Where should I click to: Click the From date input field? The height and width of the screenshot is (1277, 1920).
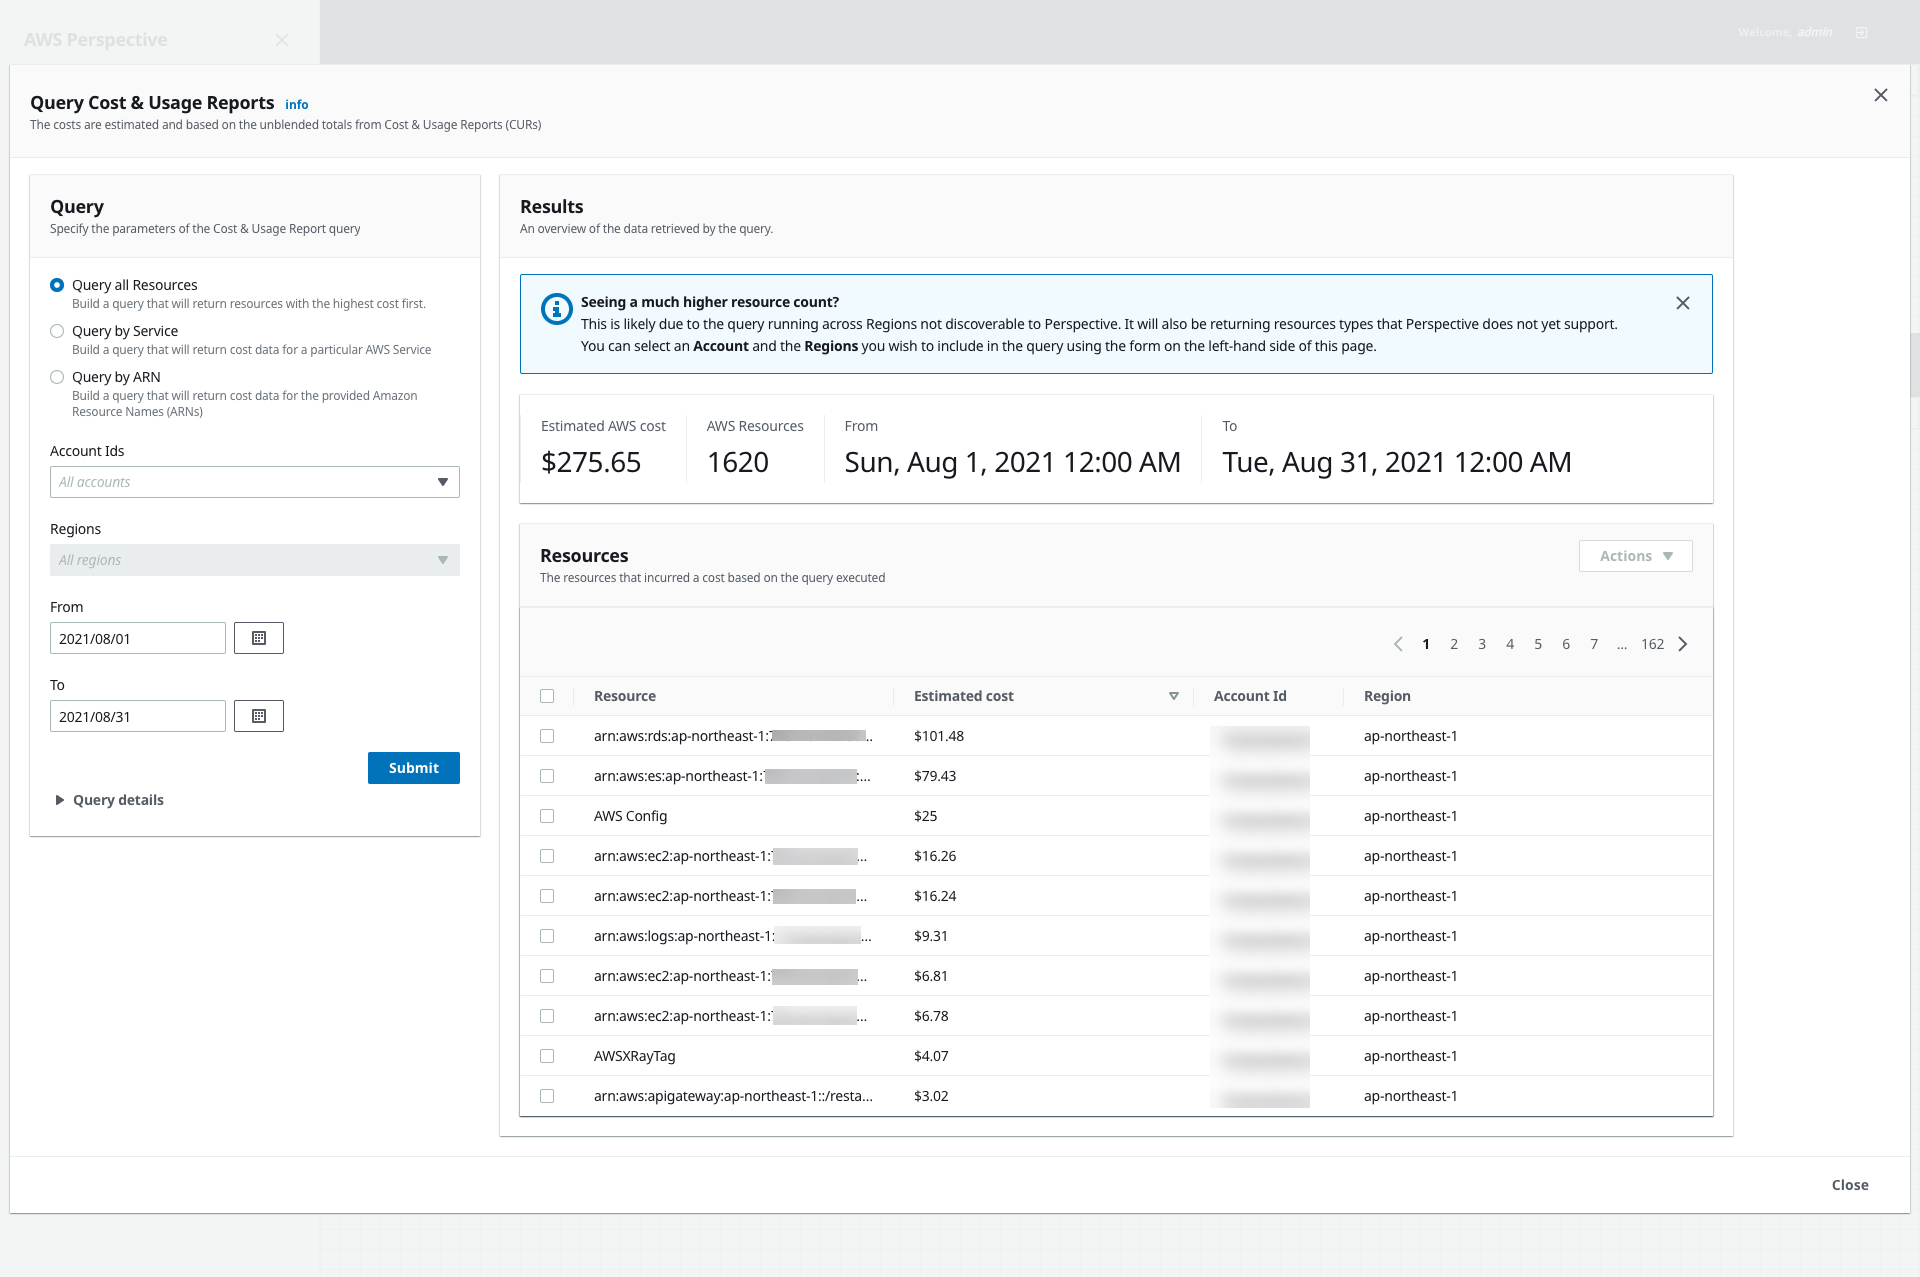coord(138,638)
